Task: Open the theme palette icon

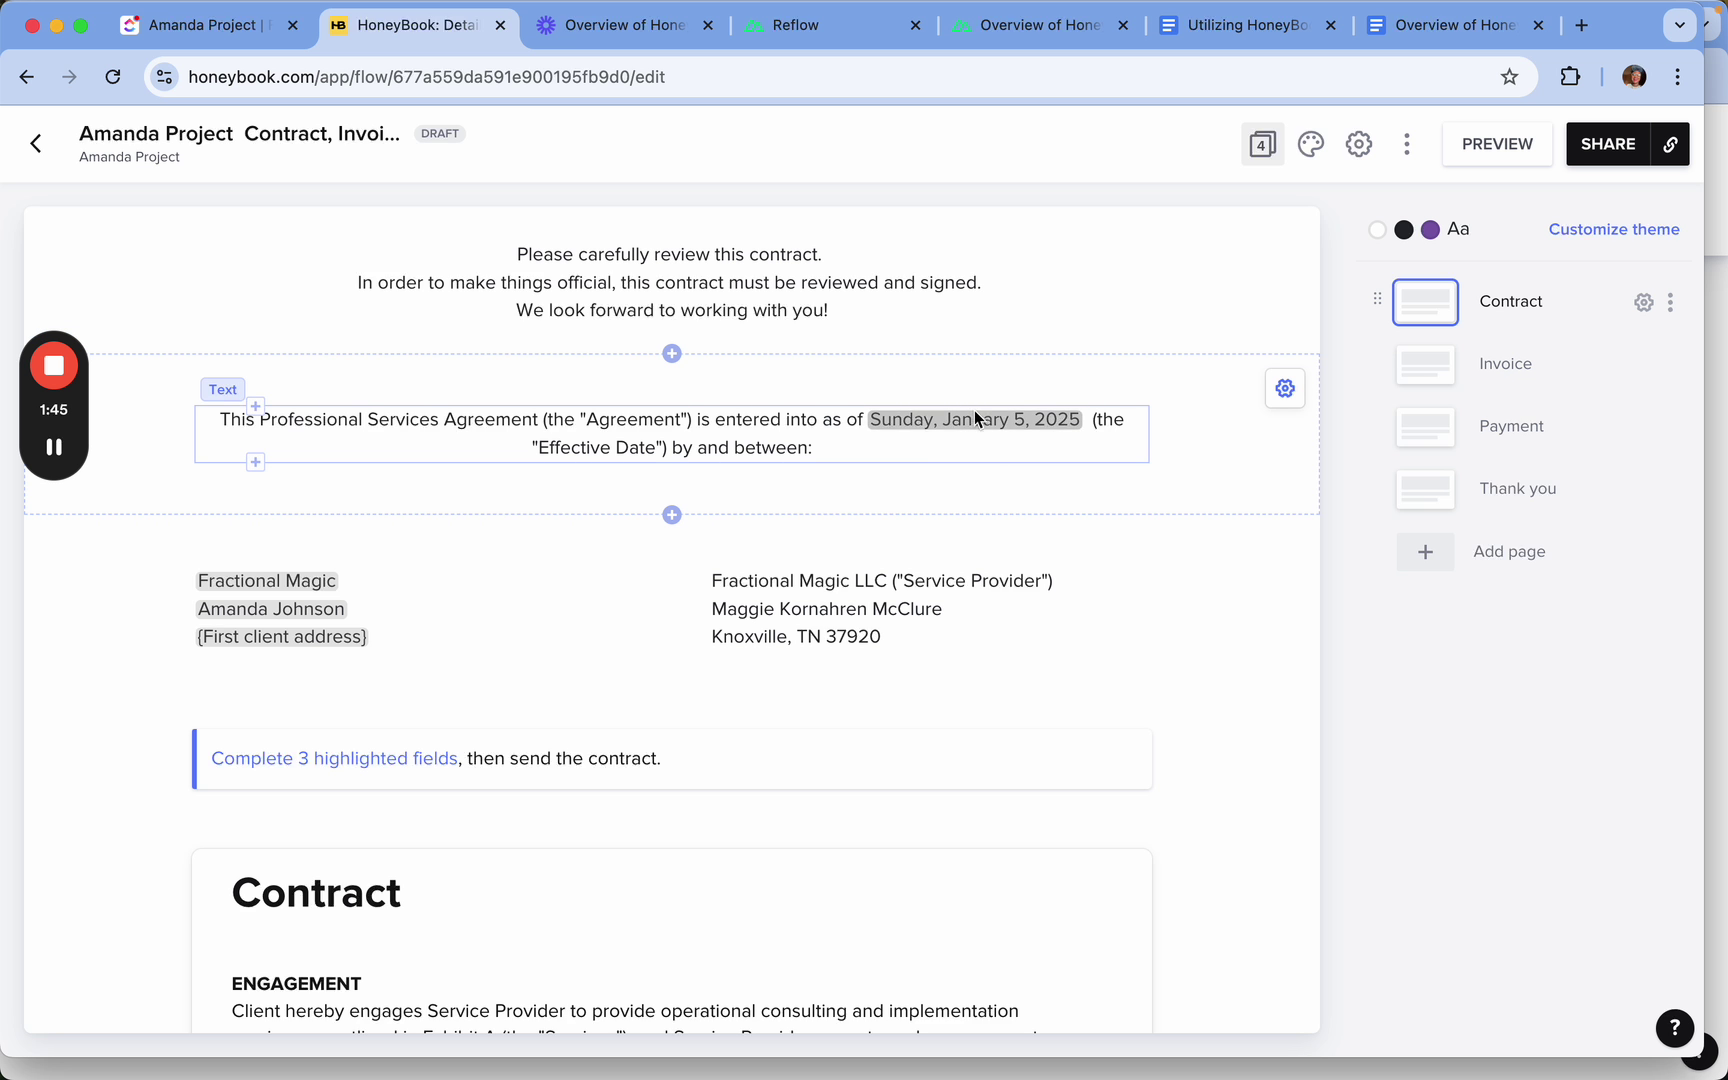Action: point(1311,144)
